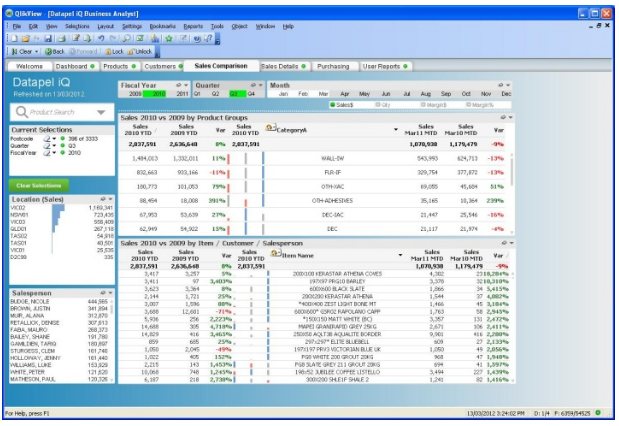
Task: Click the green Clear Selections button
Action: pos(39,186)
